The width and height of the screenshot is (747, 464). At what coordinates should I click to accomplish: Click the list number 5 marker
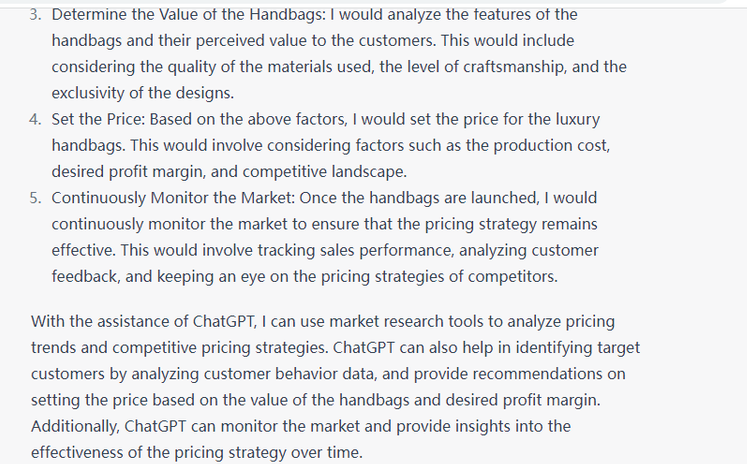pyautogui.click(x=37, y=198)
